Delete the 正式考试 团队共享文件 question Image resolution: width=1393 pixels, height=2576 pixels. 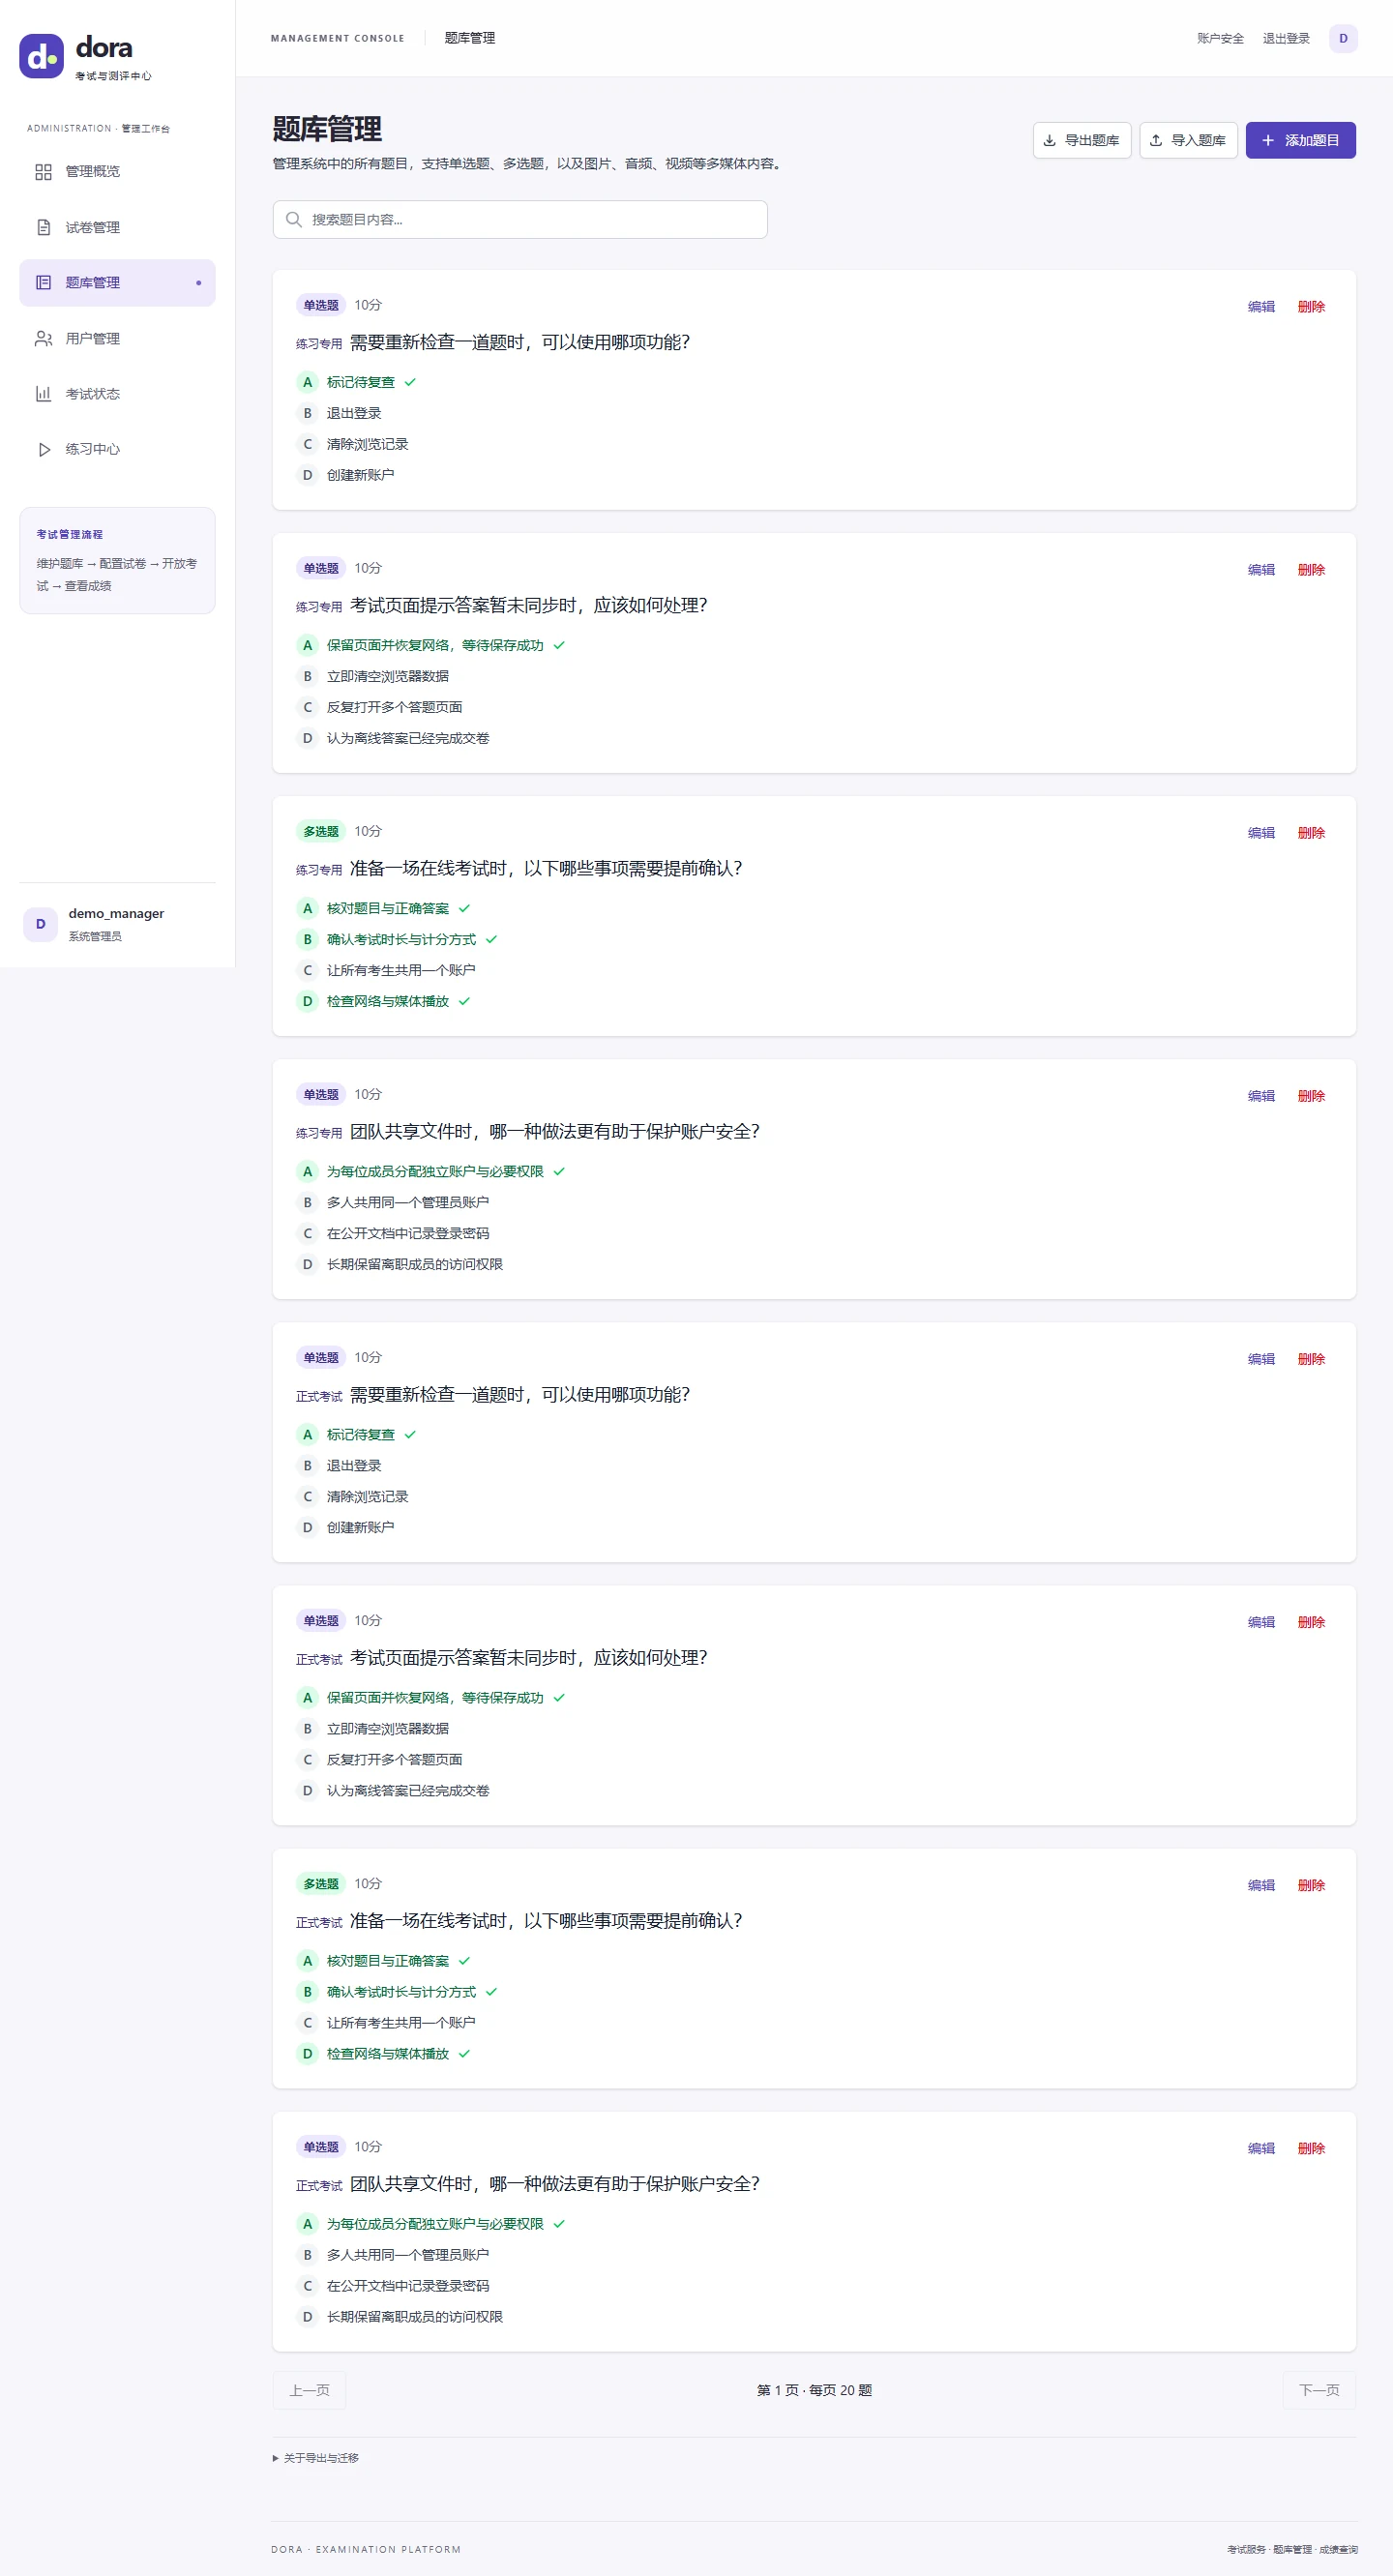[1311, 2148]
